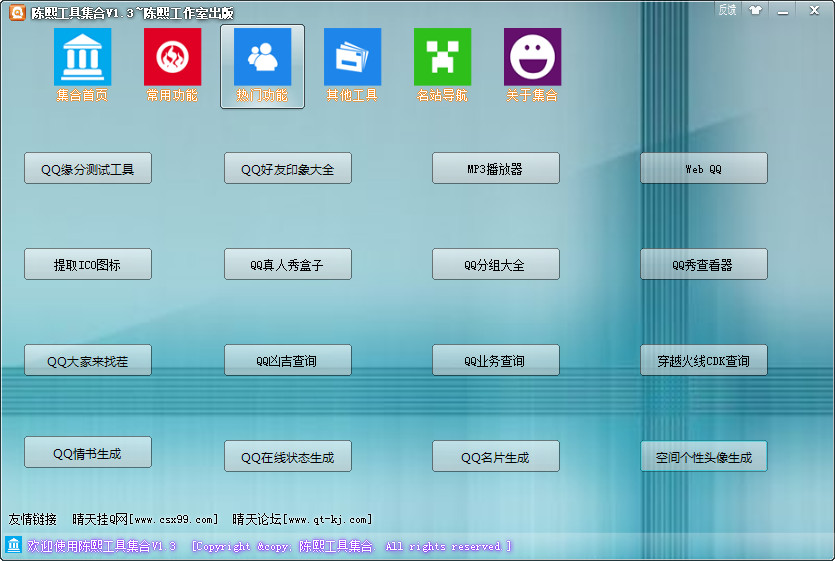Click the QQ凶吉查询 button
The width and height of the screenshot is (835, 561).
[x=288, y=361]
